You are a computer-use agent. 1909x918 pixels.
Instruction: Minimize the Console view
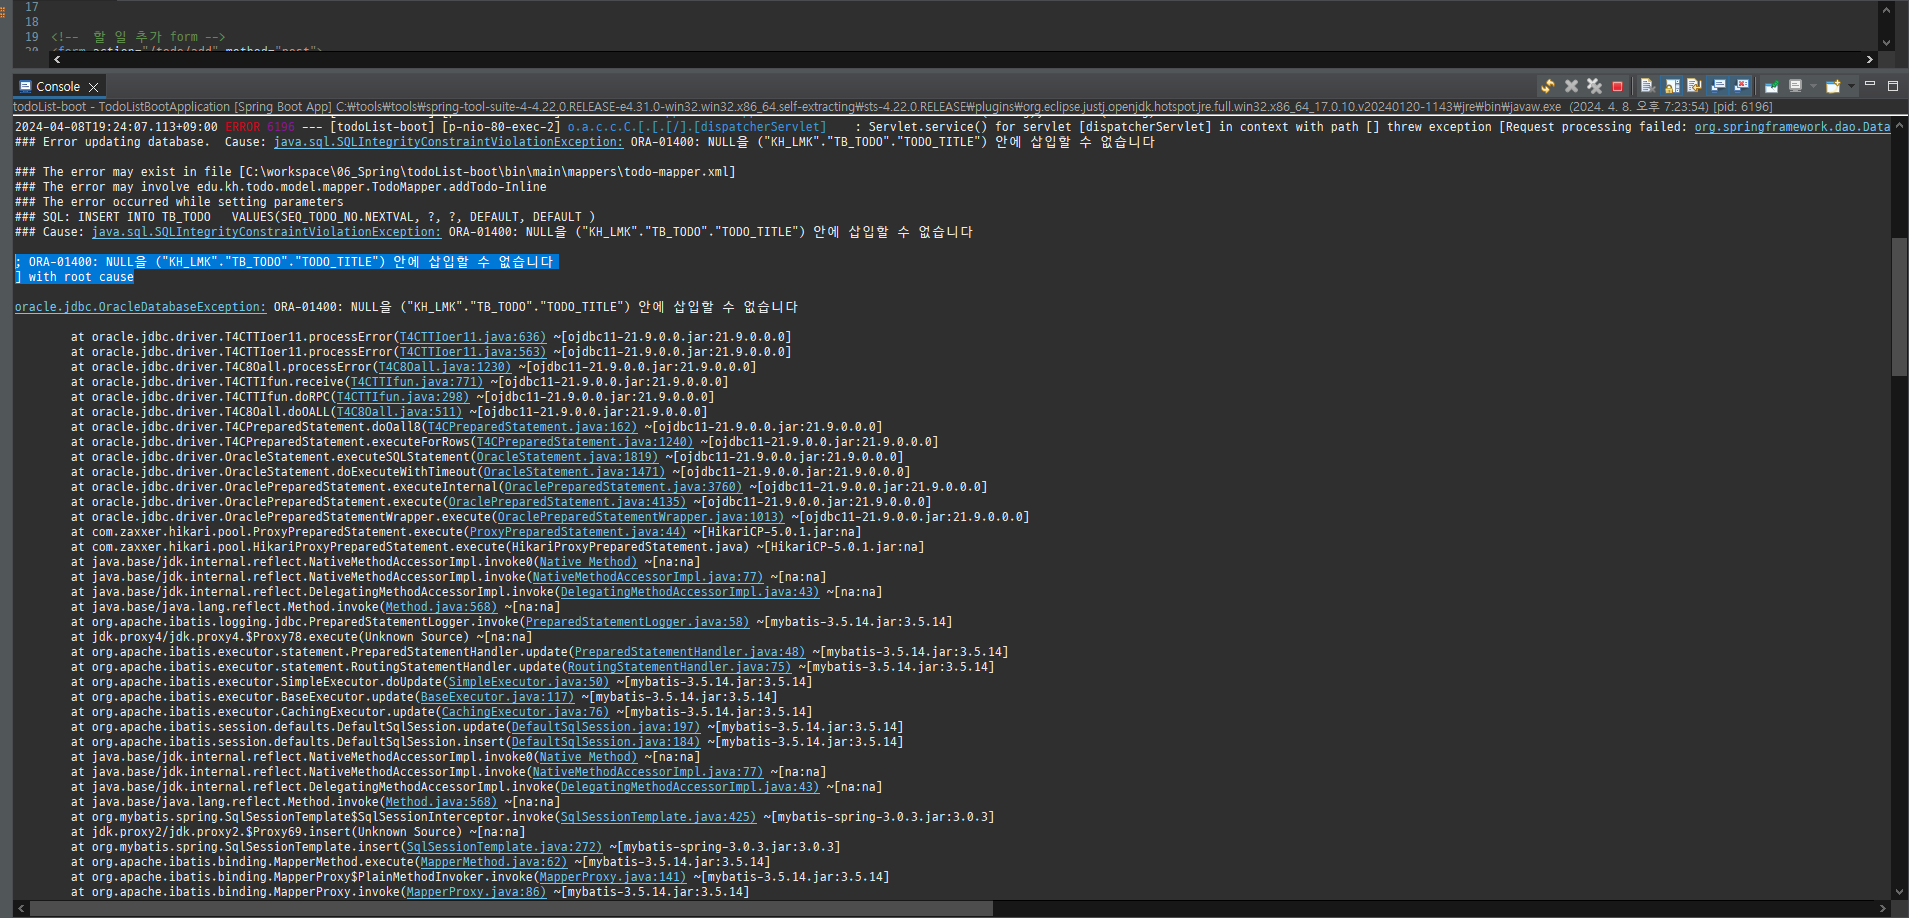tap(1870, 85)
